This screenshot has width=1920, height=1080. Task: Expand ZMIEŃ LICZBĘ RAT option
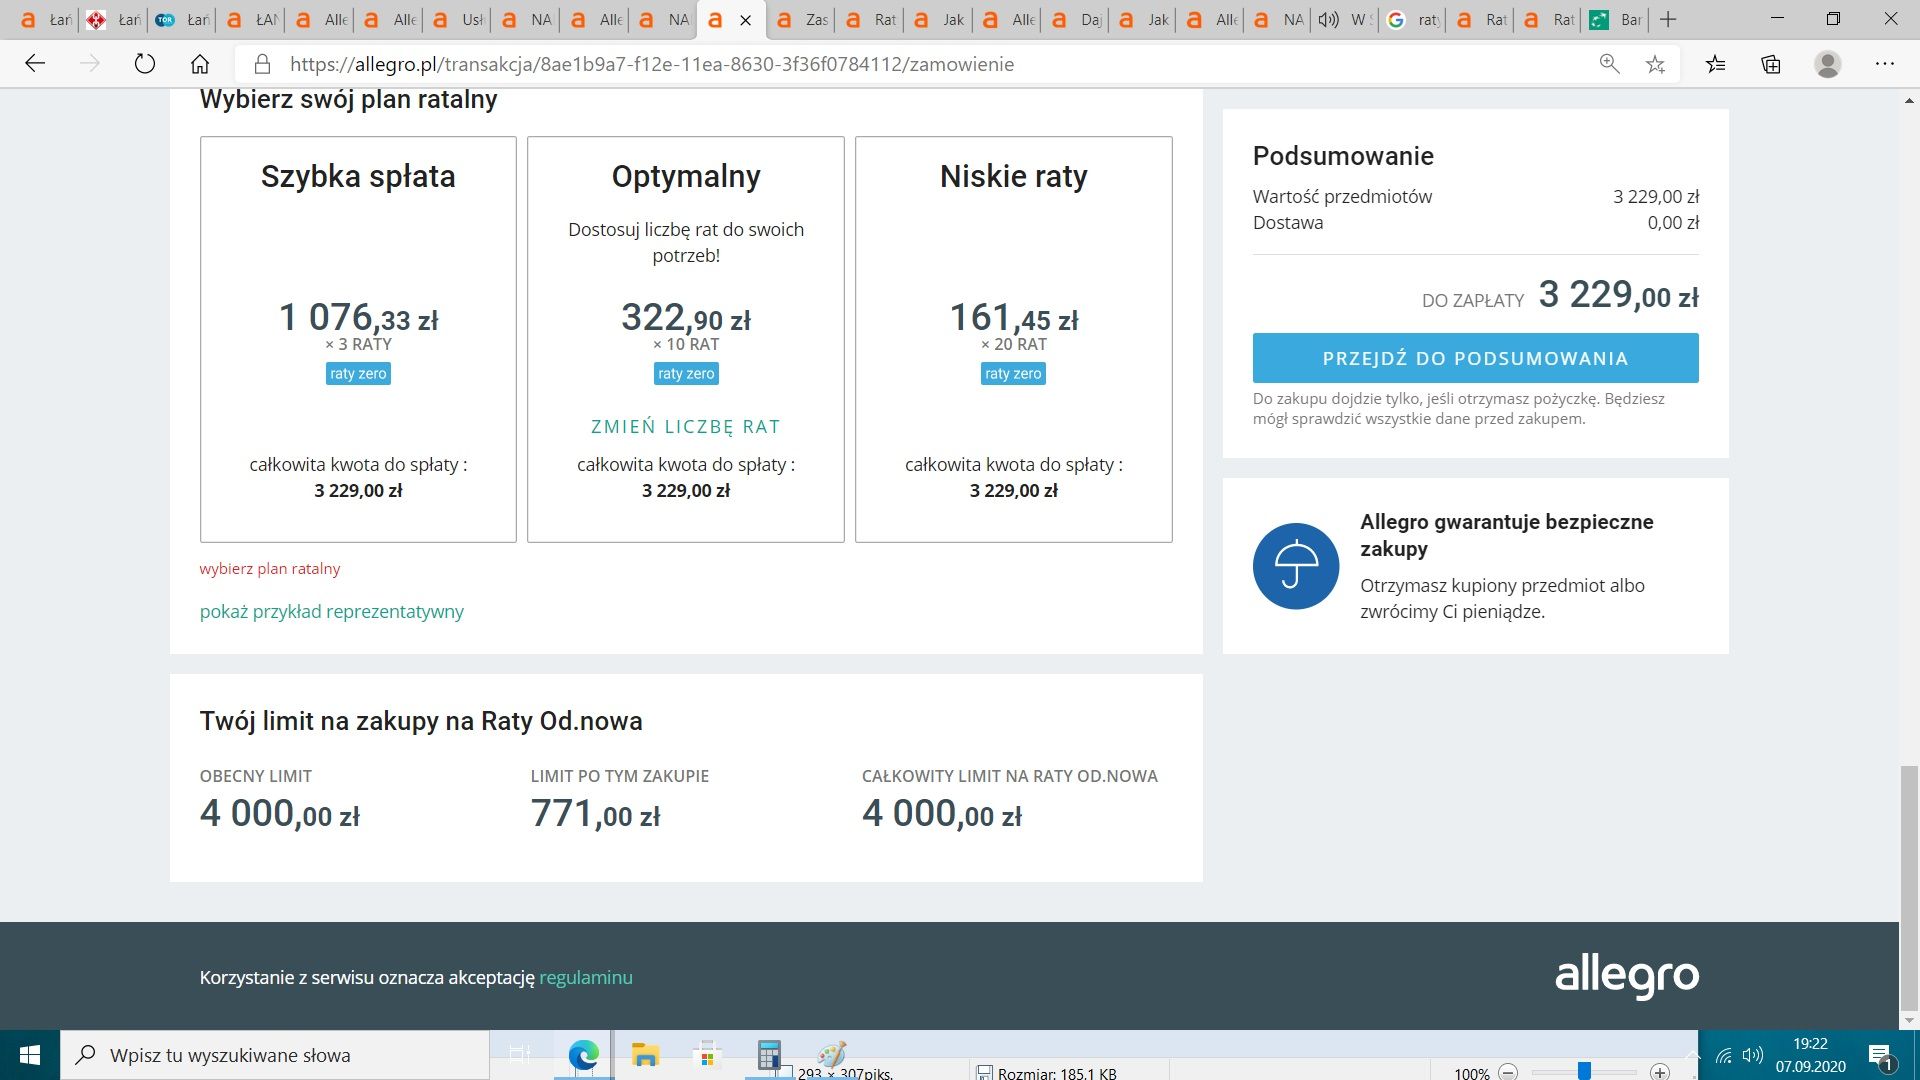pyautogui.click(x=686, y=427)
